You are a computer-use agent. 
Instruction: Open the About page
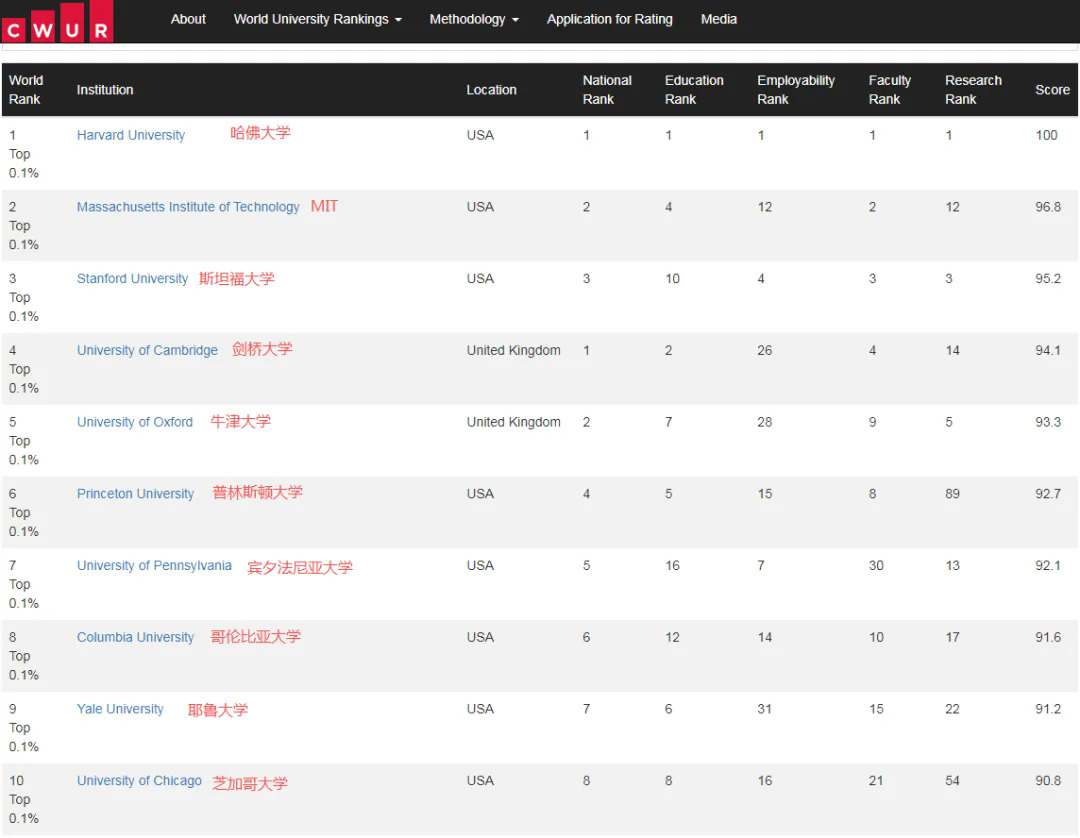coord(188,19)
